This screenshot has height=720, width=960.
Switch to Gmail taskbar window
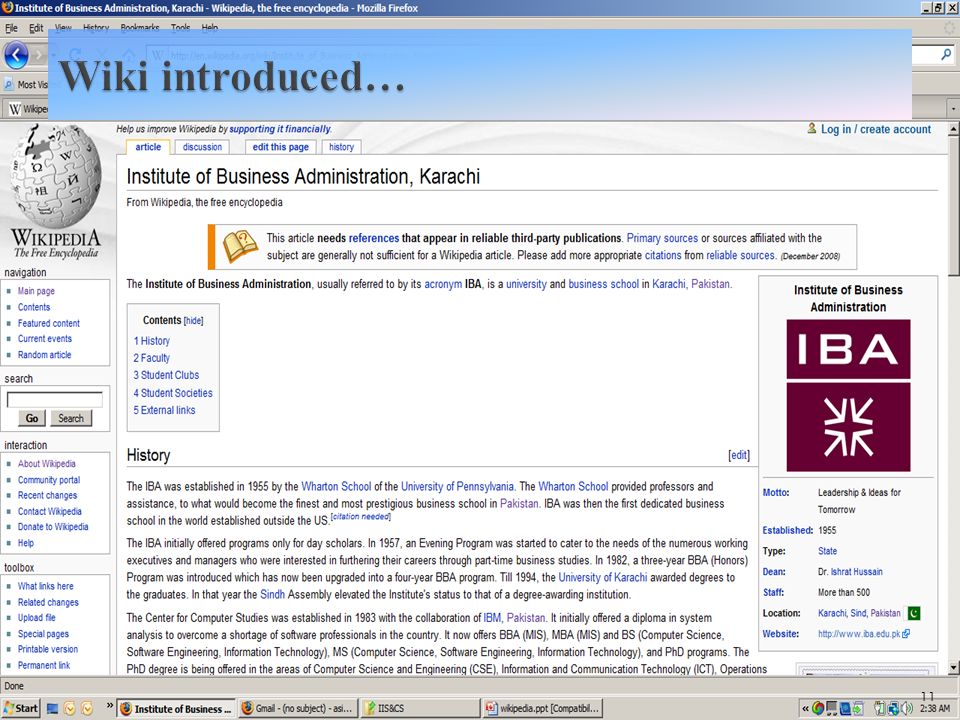coord(297,708)
